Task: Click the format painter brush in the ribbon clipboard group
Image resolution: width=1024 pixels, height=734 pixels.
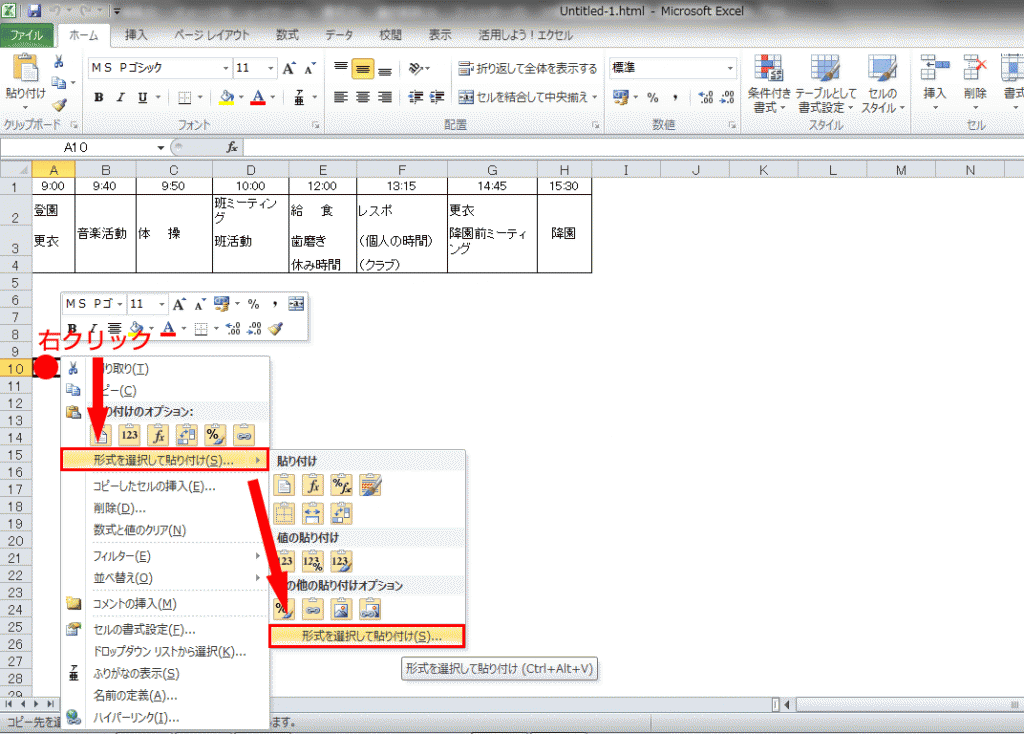Action: [x=59, y=105]
